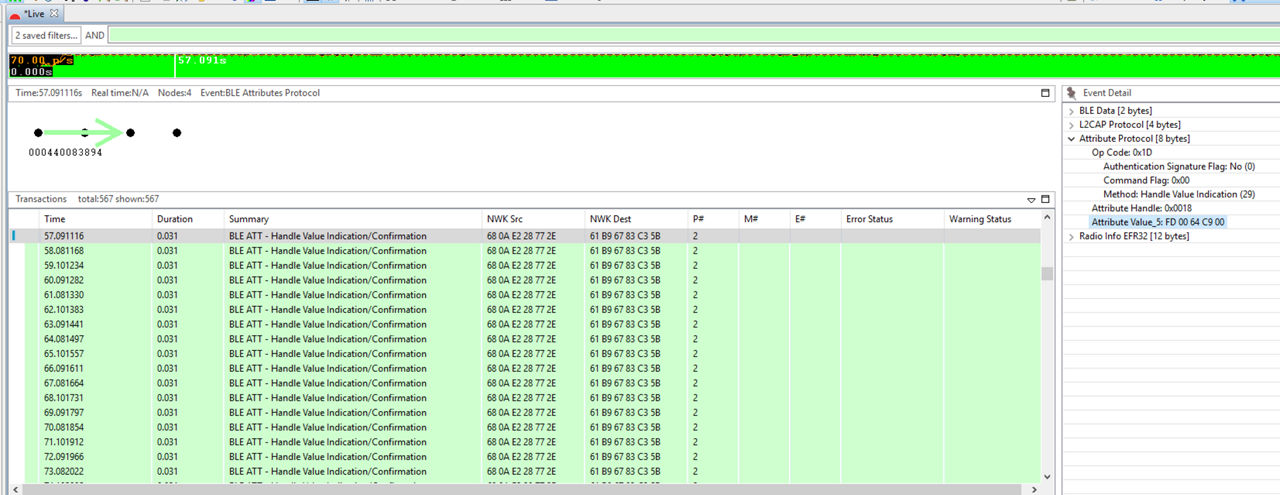Select transaction row at time 67.081664
This screenshot has height=495, width=1280.
(525, 383)
